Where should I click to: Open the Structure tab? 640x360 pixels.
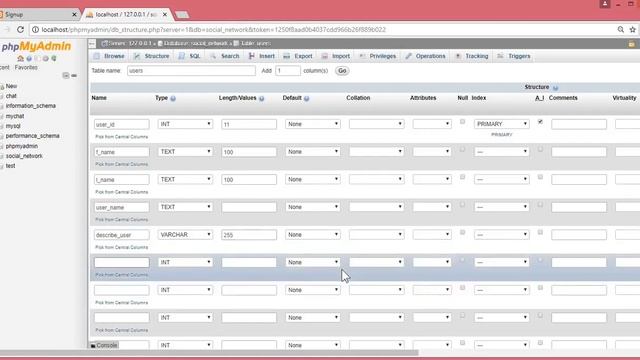click(x=151, y=56)
